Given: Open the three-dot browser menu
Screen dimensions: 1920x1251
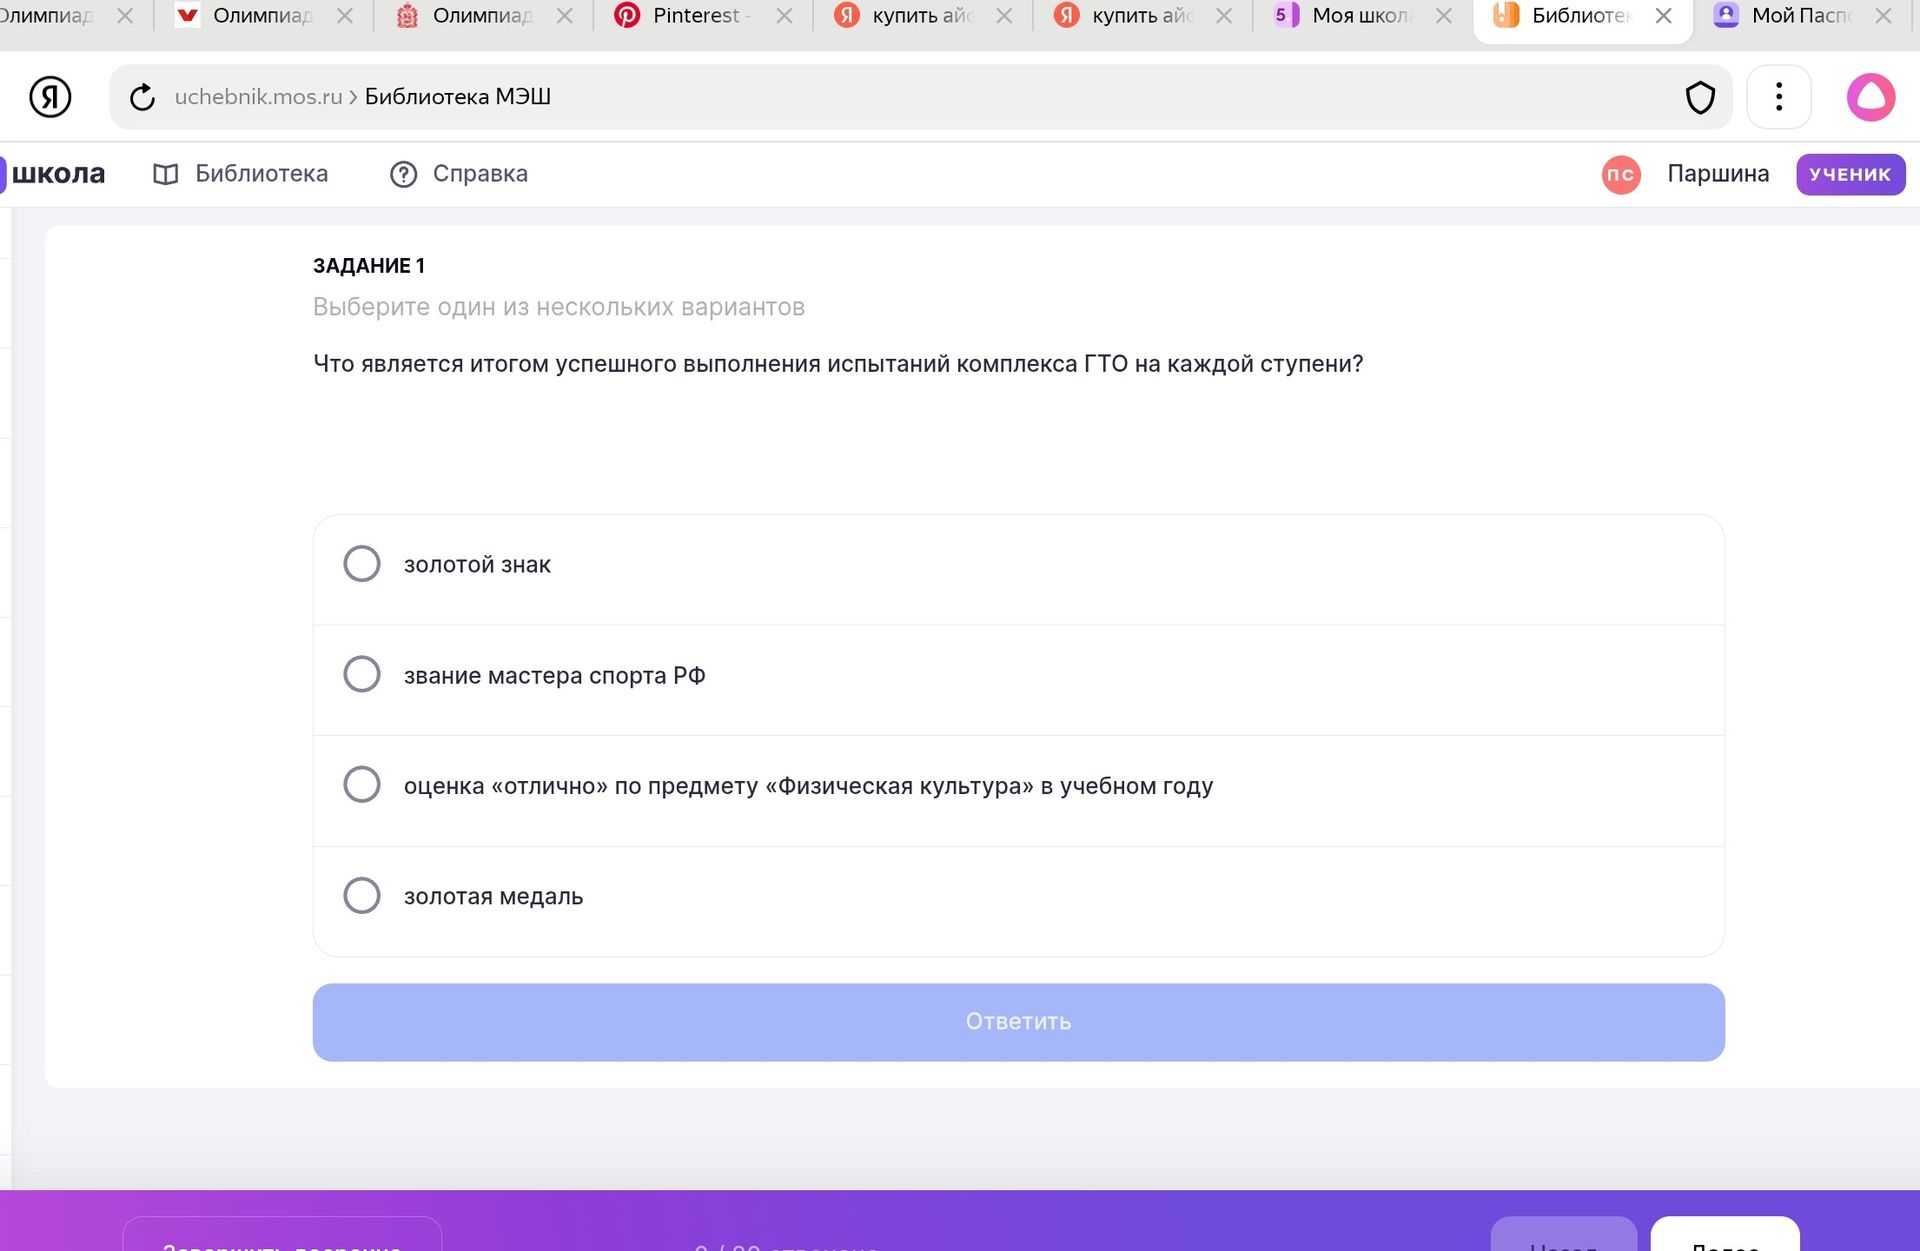Looking at the screenshot, I should point(1778,97).
